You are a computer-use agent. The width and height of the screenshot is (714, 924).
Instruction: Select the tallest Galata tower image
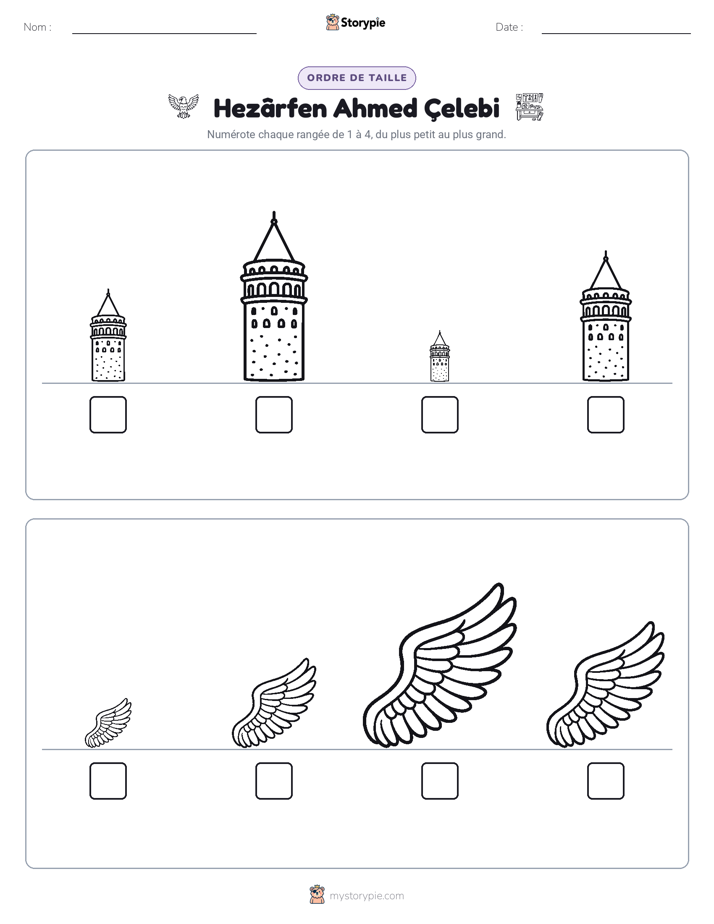[274, 296]
